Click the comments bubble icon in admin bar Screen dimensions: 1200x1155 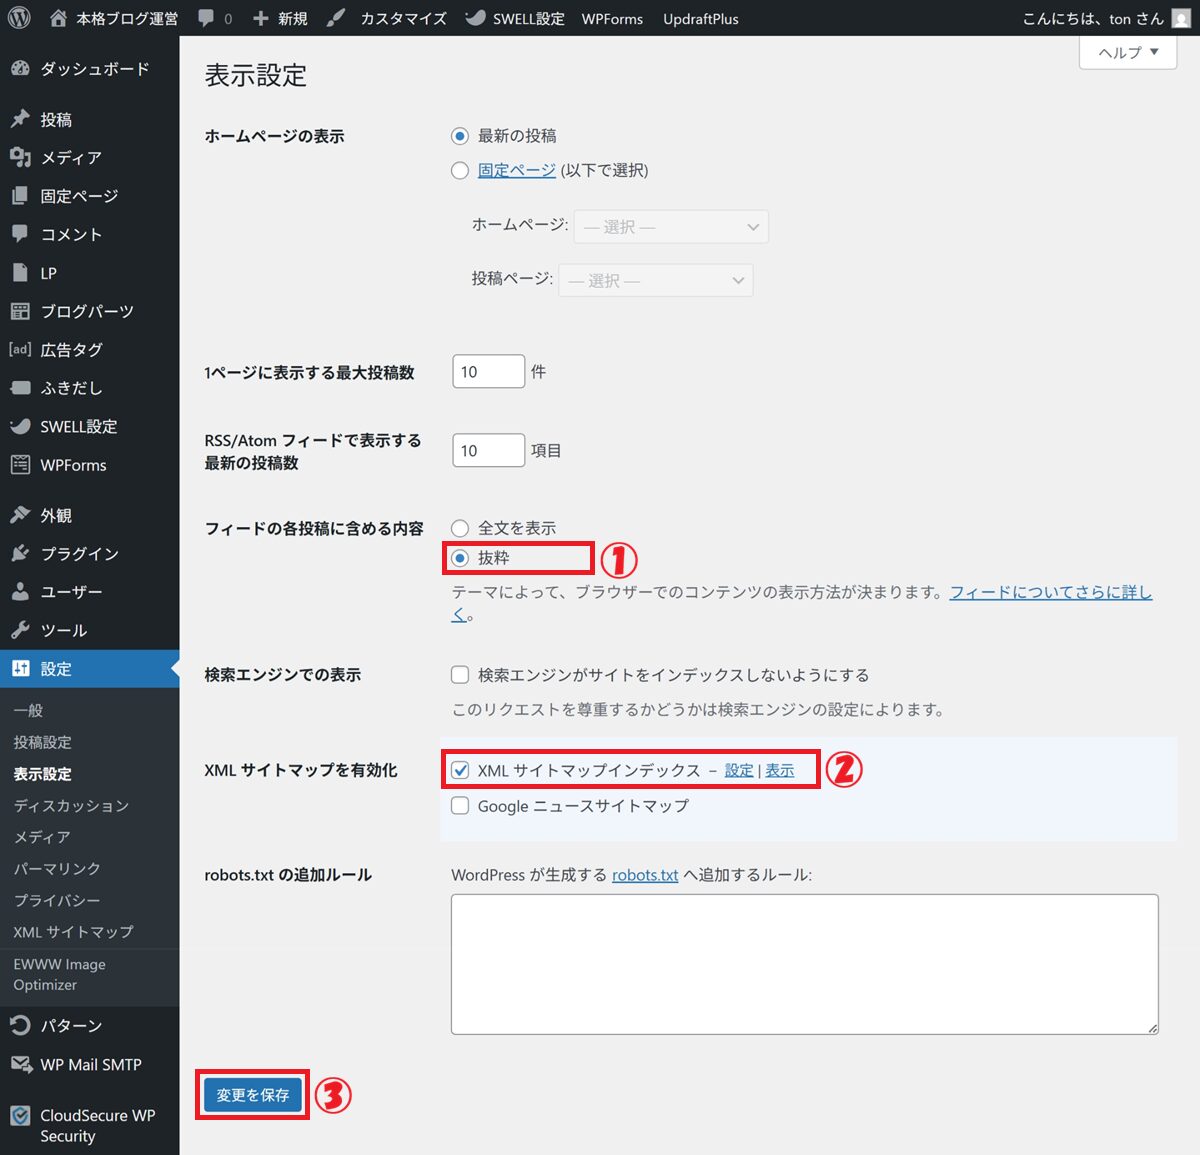(x=206, y=18)
